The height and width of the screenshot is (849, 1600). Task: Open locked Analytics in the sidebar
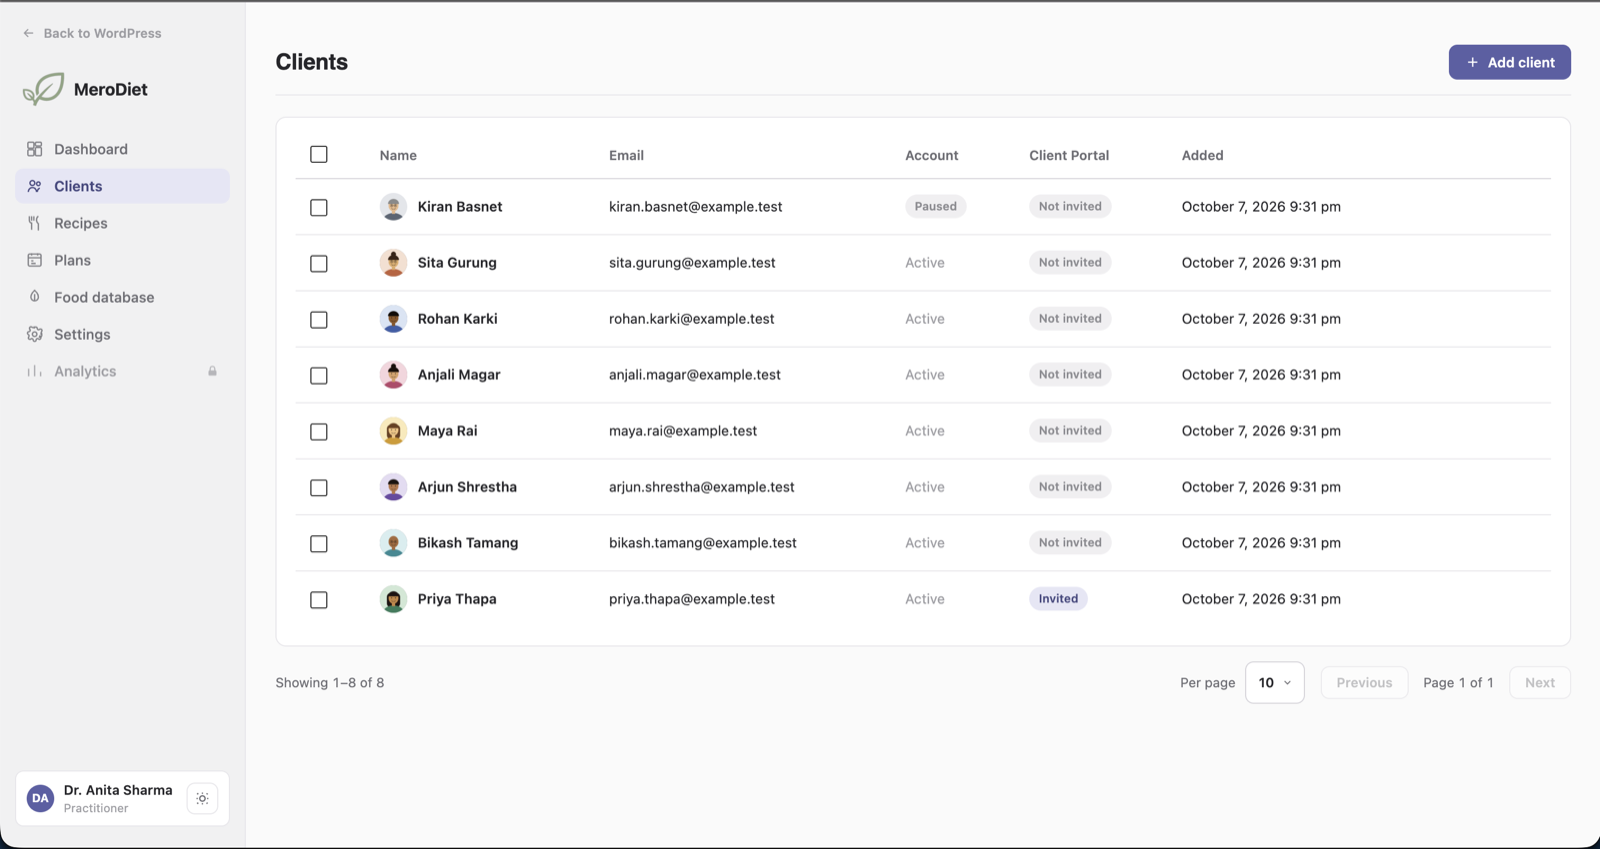coord(122,371)
